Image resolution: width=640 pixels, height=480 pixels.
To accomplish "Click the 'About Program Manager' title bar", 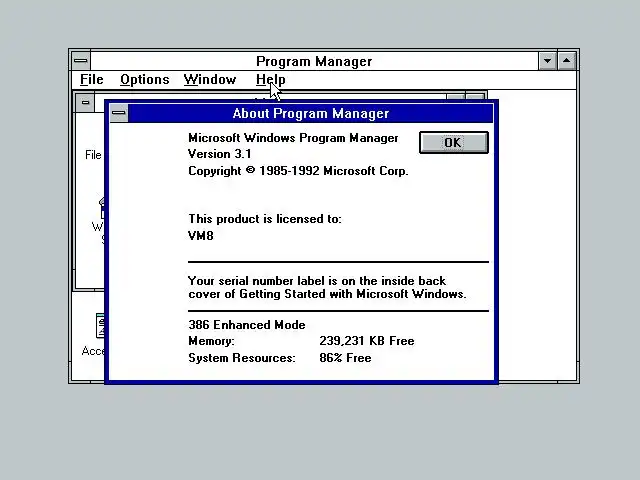I will tap(311, 113).
